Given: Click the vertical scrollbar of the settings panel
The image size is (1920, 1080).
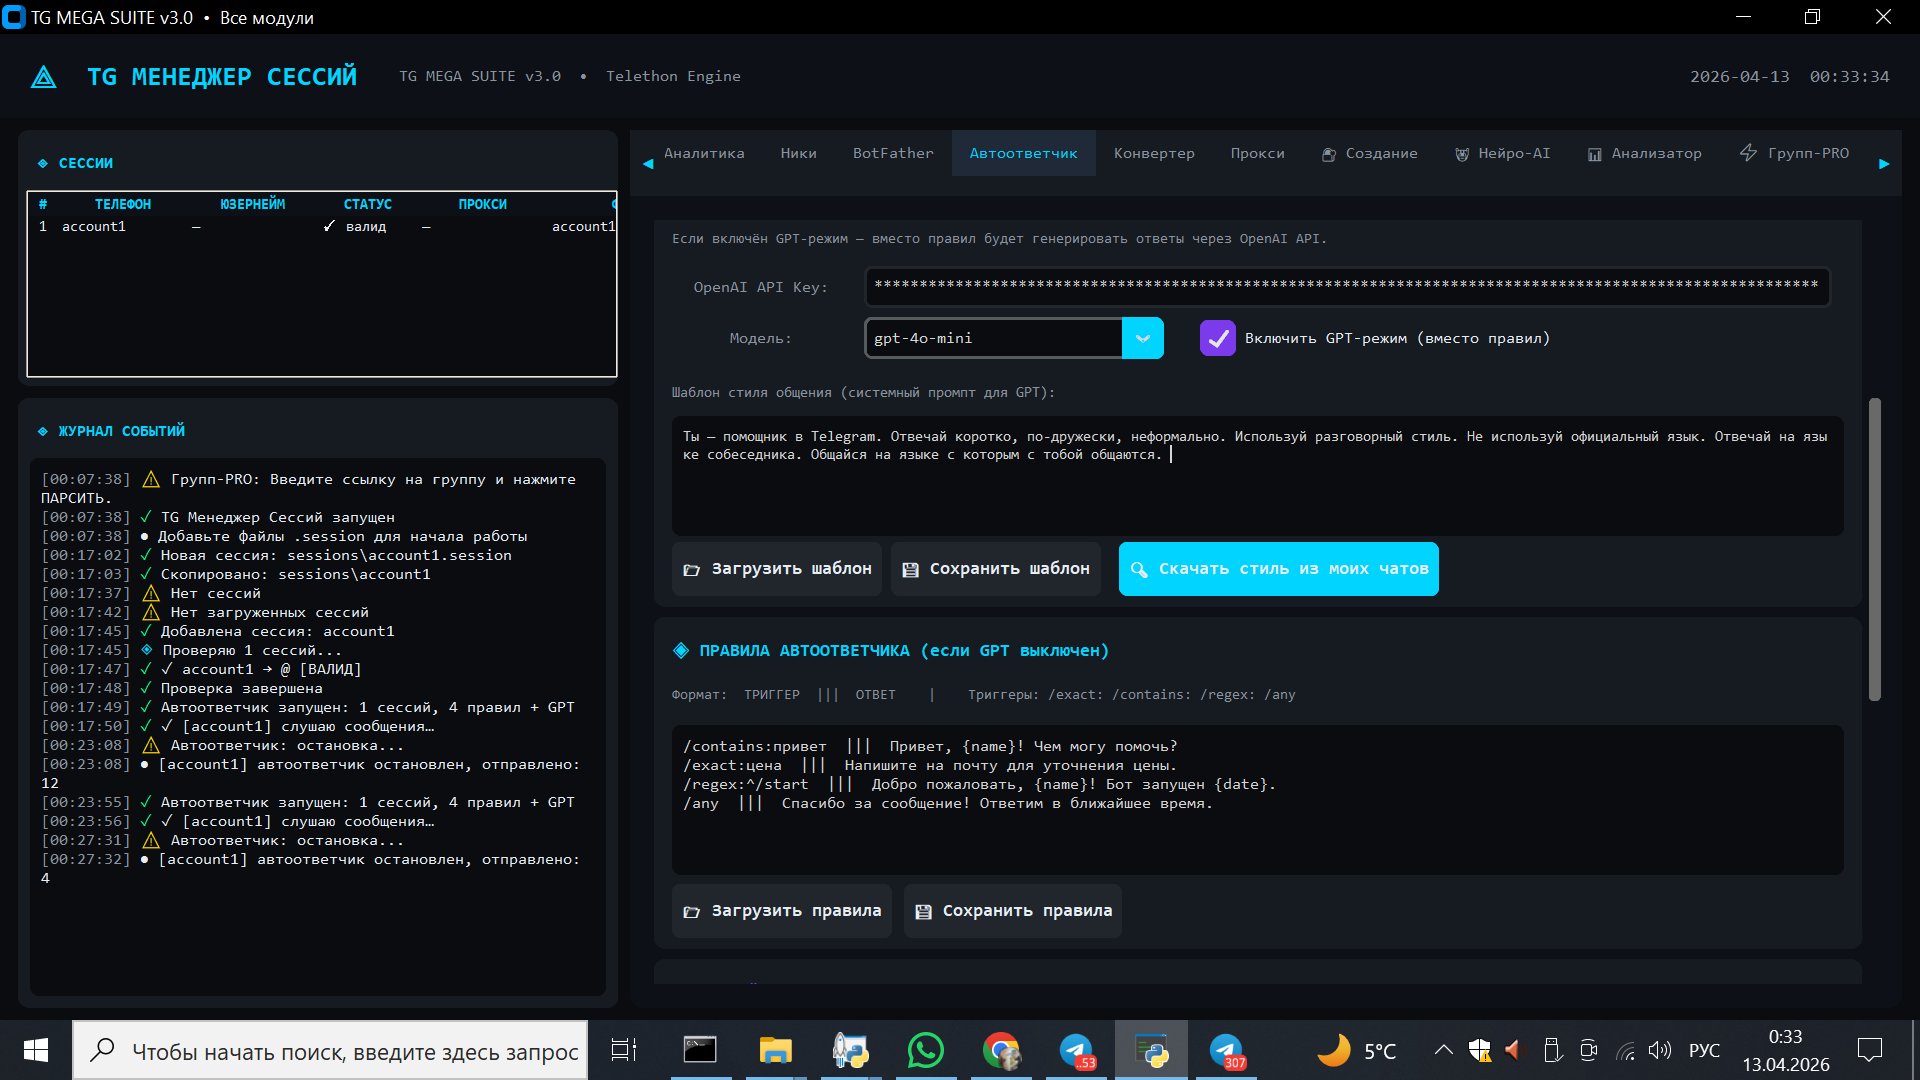Looking at the screenshot, I should pos(1874,549).
